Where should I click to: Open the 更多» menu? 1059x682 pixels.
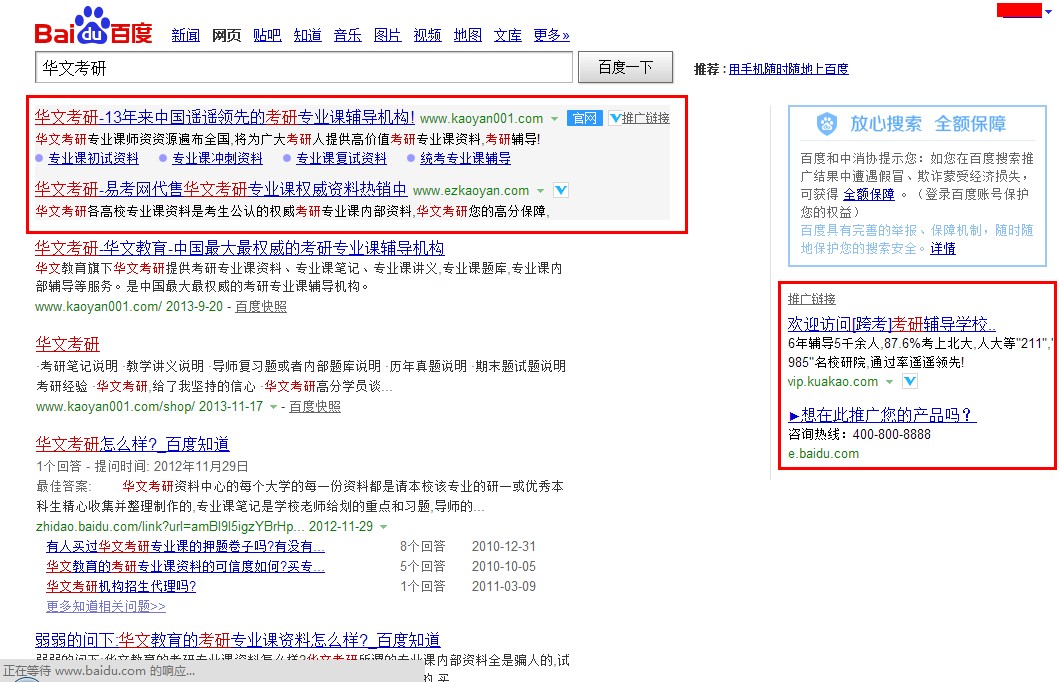(x=551, y=35)
